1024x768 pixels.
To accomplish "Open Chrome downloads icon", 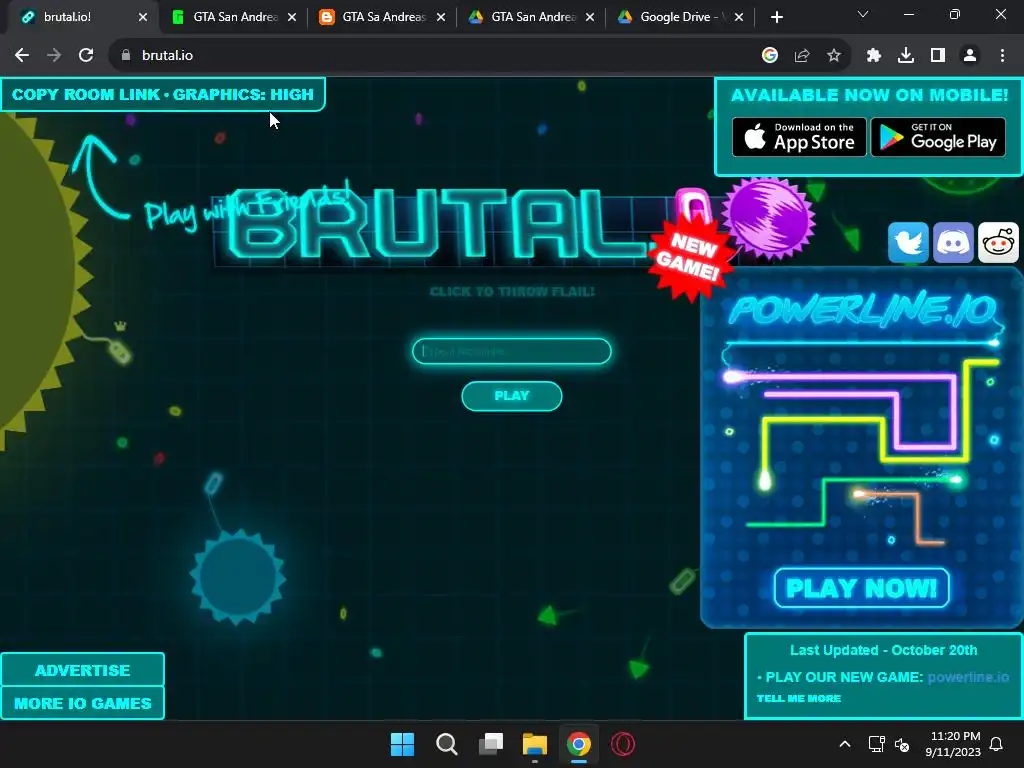I will (906, 56).
